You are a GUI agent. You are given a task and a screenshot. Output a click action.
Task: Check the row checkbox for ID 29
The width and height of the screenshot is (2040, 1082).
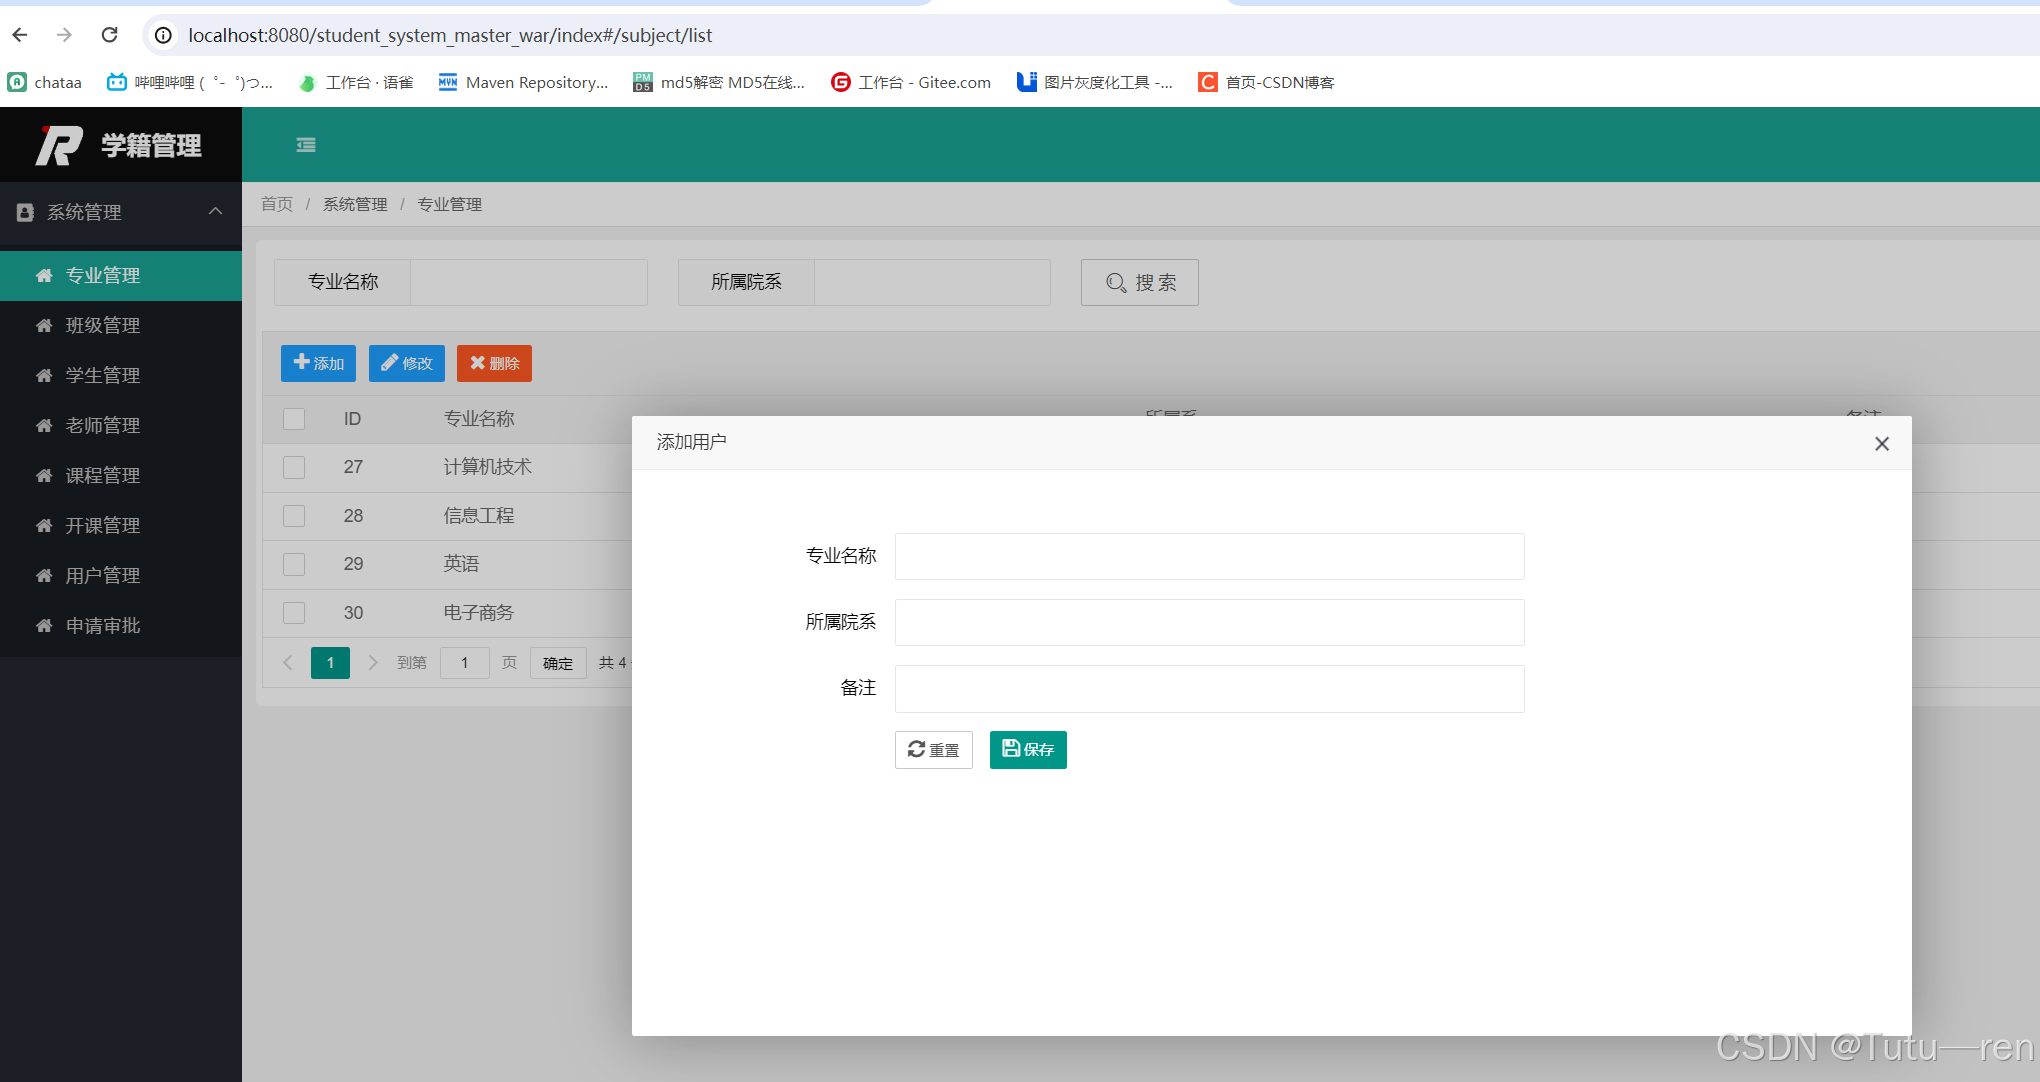(294, 564)
